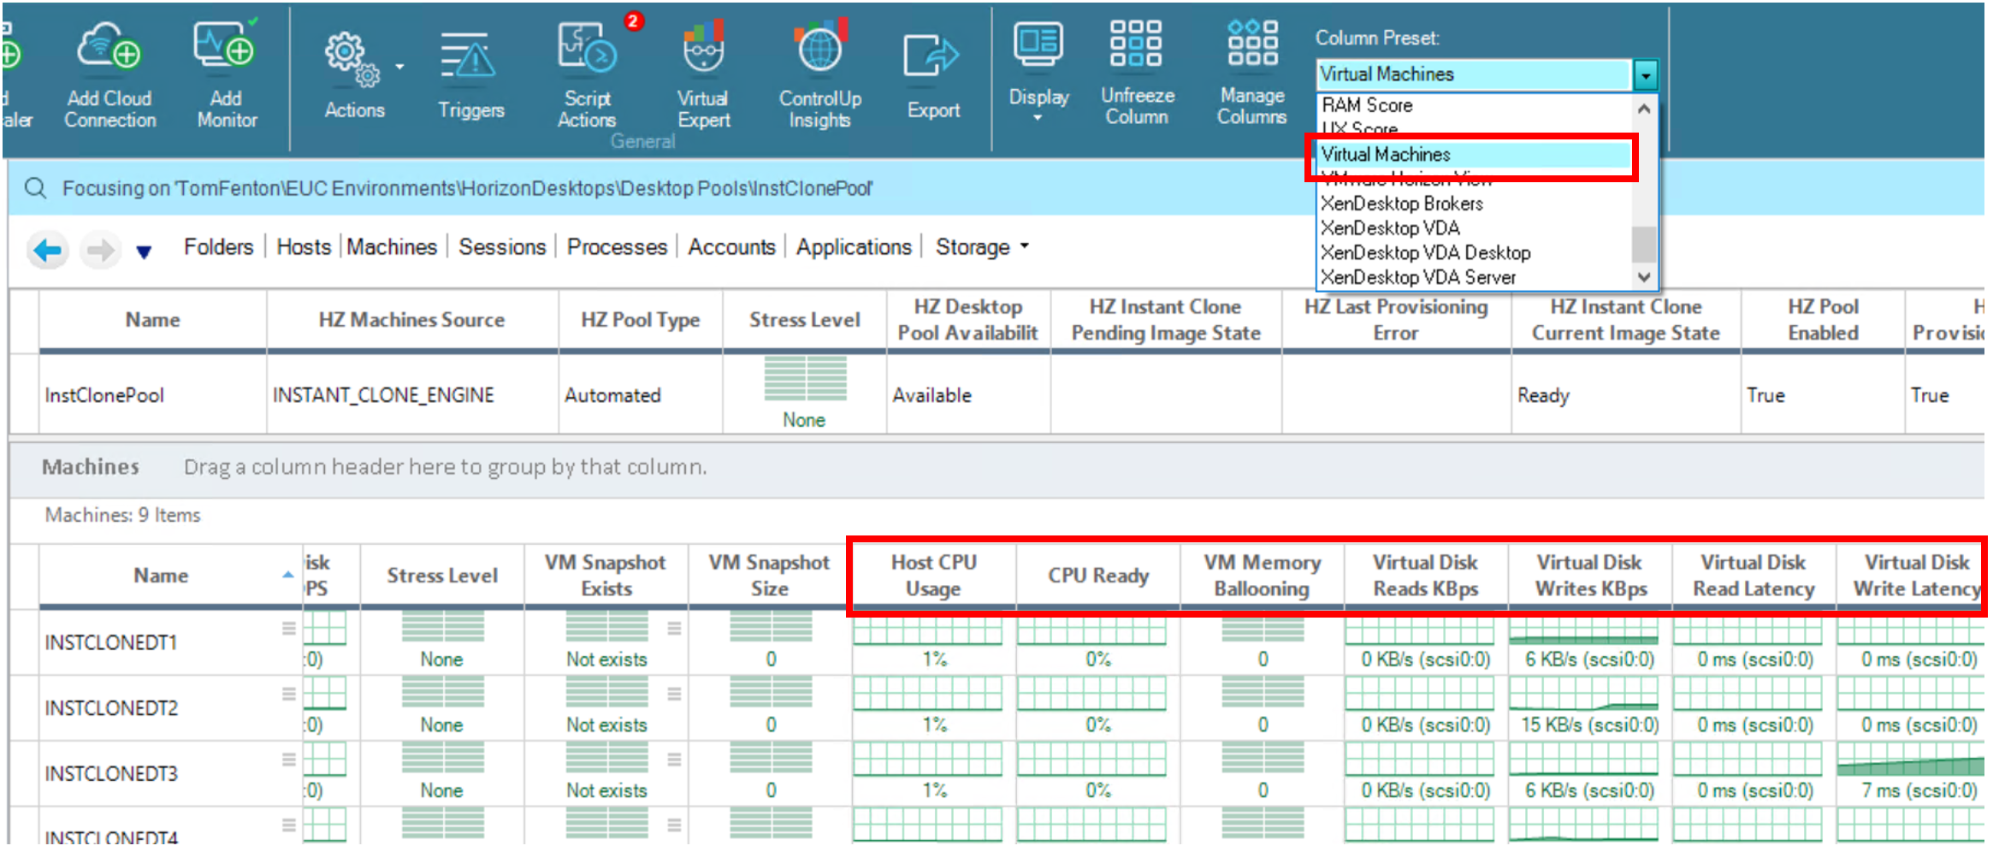Go back with the blue arrow
Screen dimensions: 1999x851
click(48, 250)
